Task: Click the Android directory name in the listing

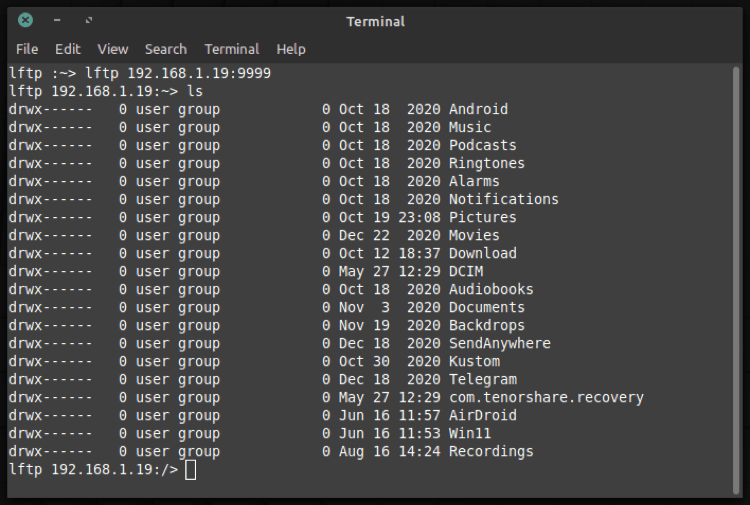Action: point(478,109)
